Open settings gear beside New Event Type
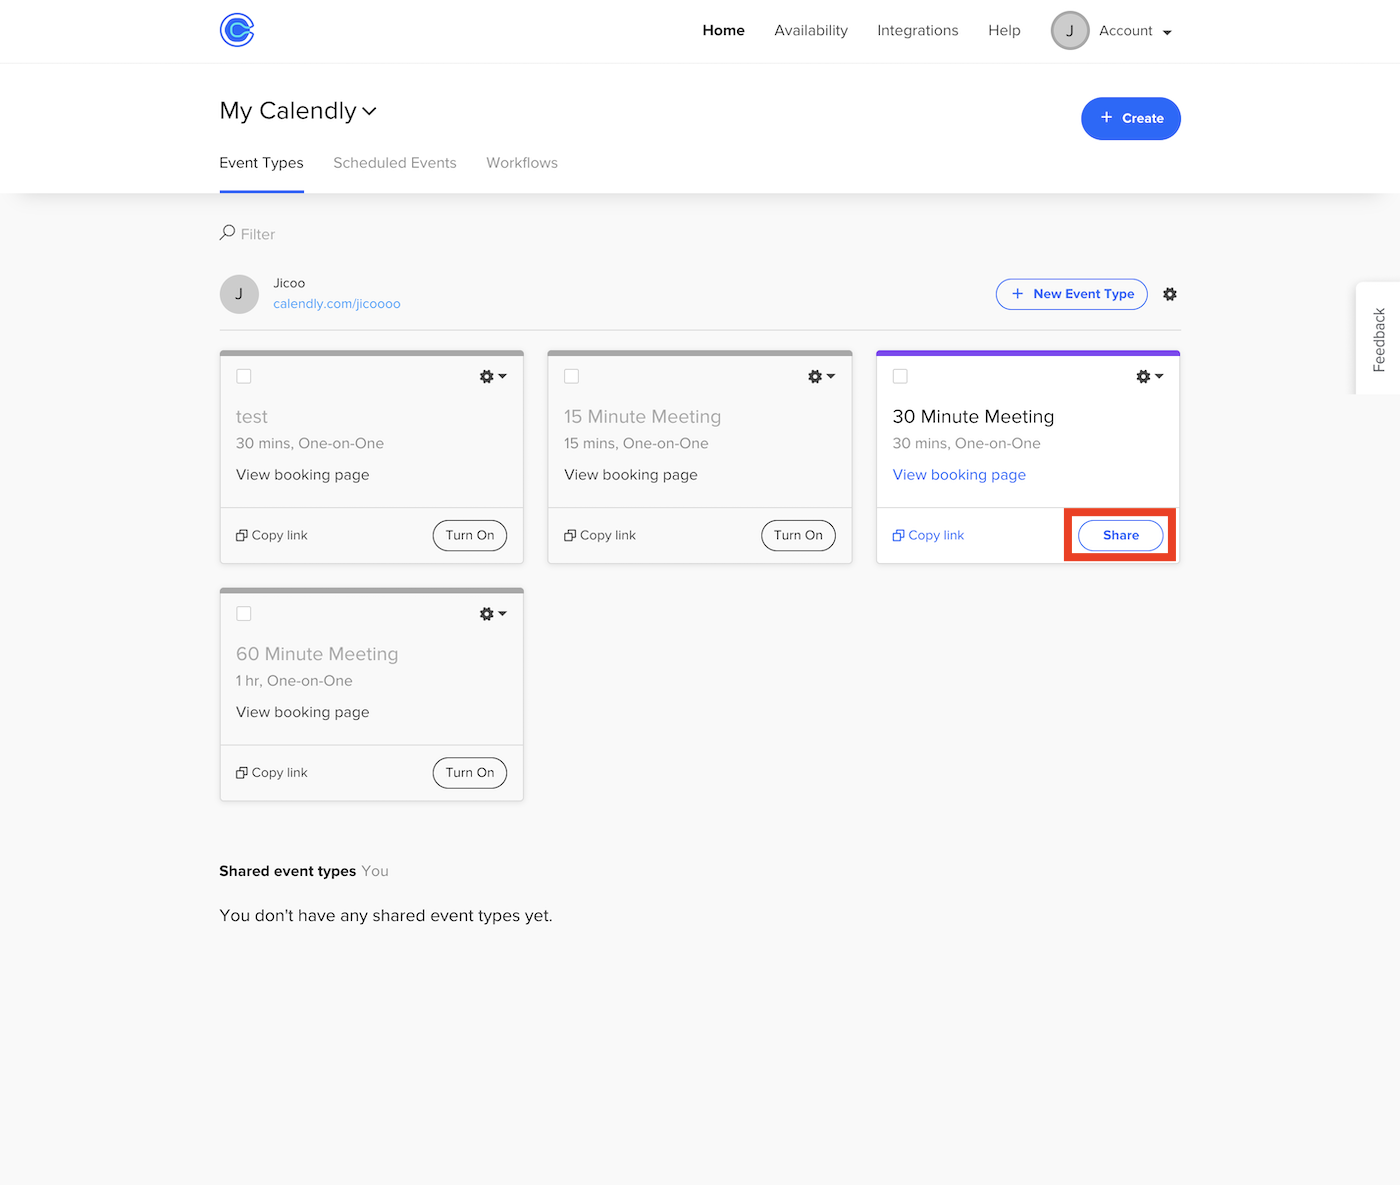The height and width of the screenshot is (1185, 1400). click(1170, 294)
